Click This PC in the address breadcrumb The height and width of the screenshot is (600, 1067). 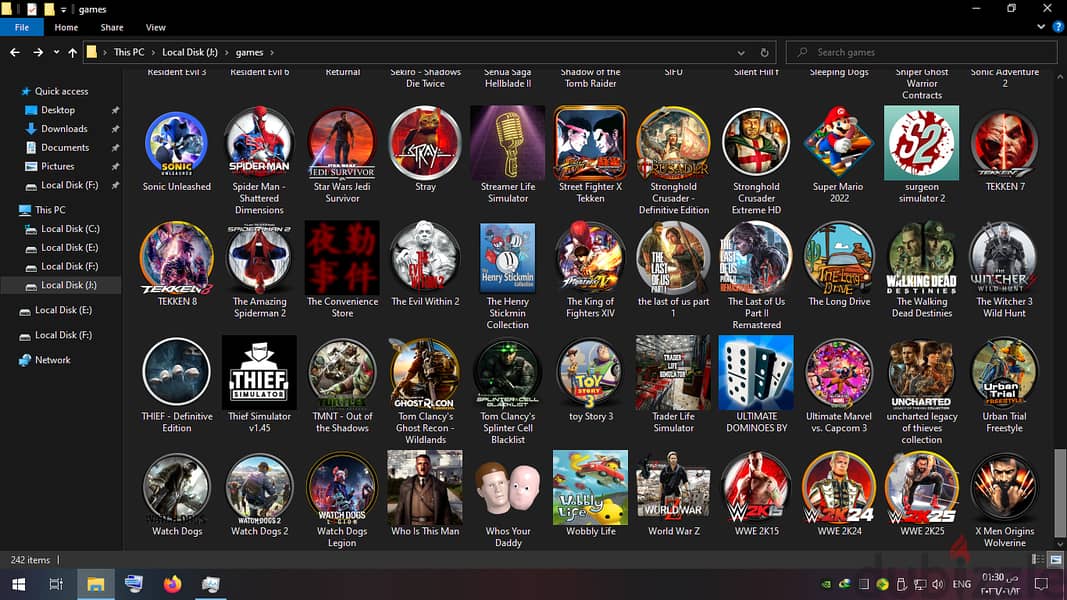click(x=129, y=52)
